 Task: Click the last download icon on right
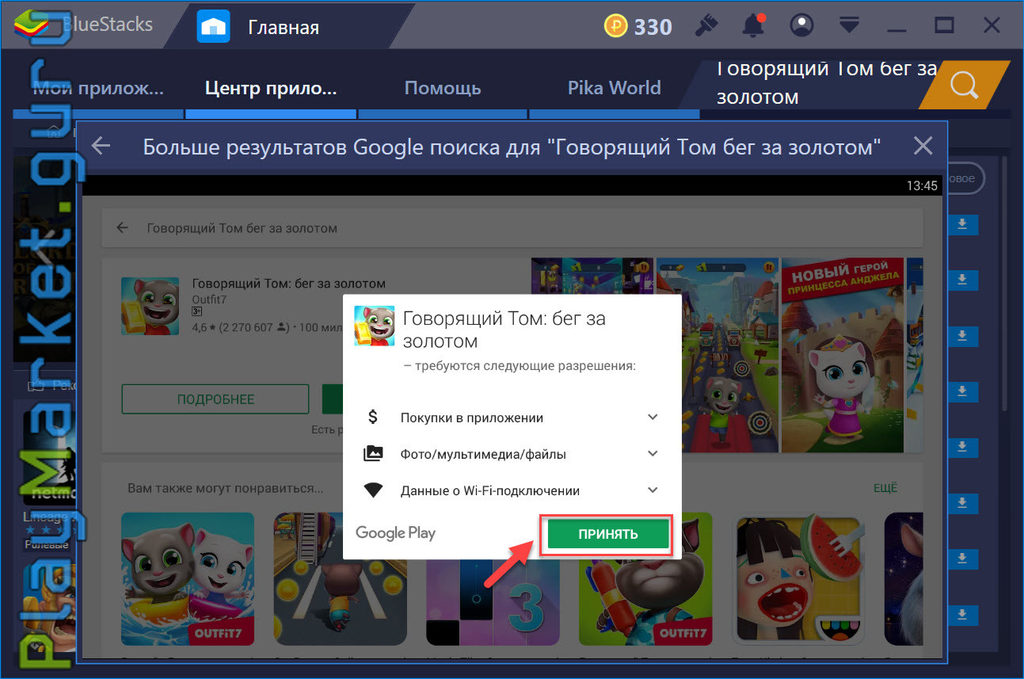(962, 614)
